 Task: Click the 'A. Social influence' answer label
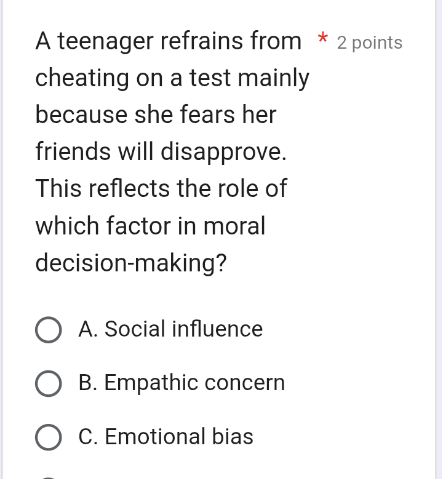[171, 329]
